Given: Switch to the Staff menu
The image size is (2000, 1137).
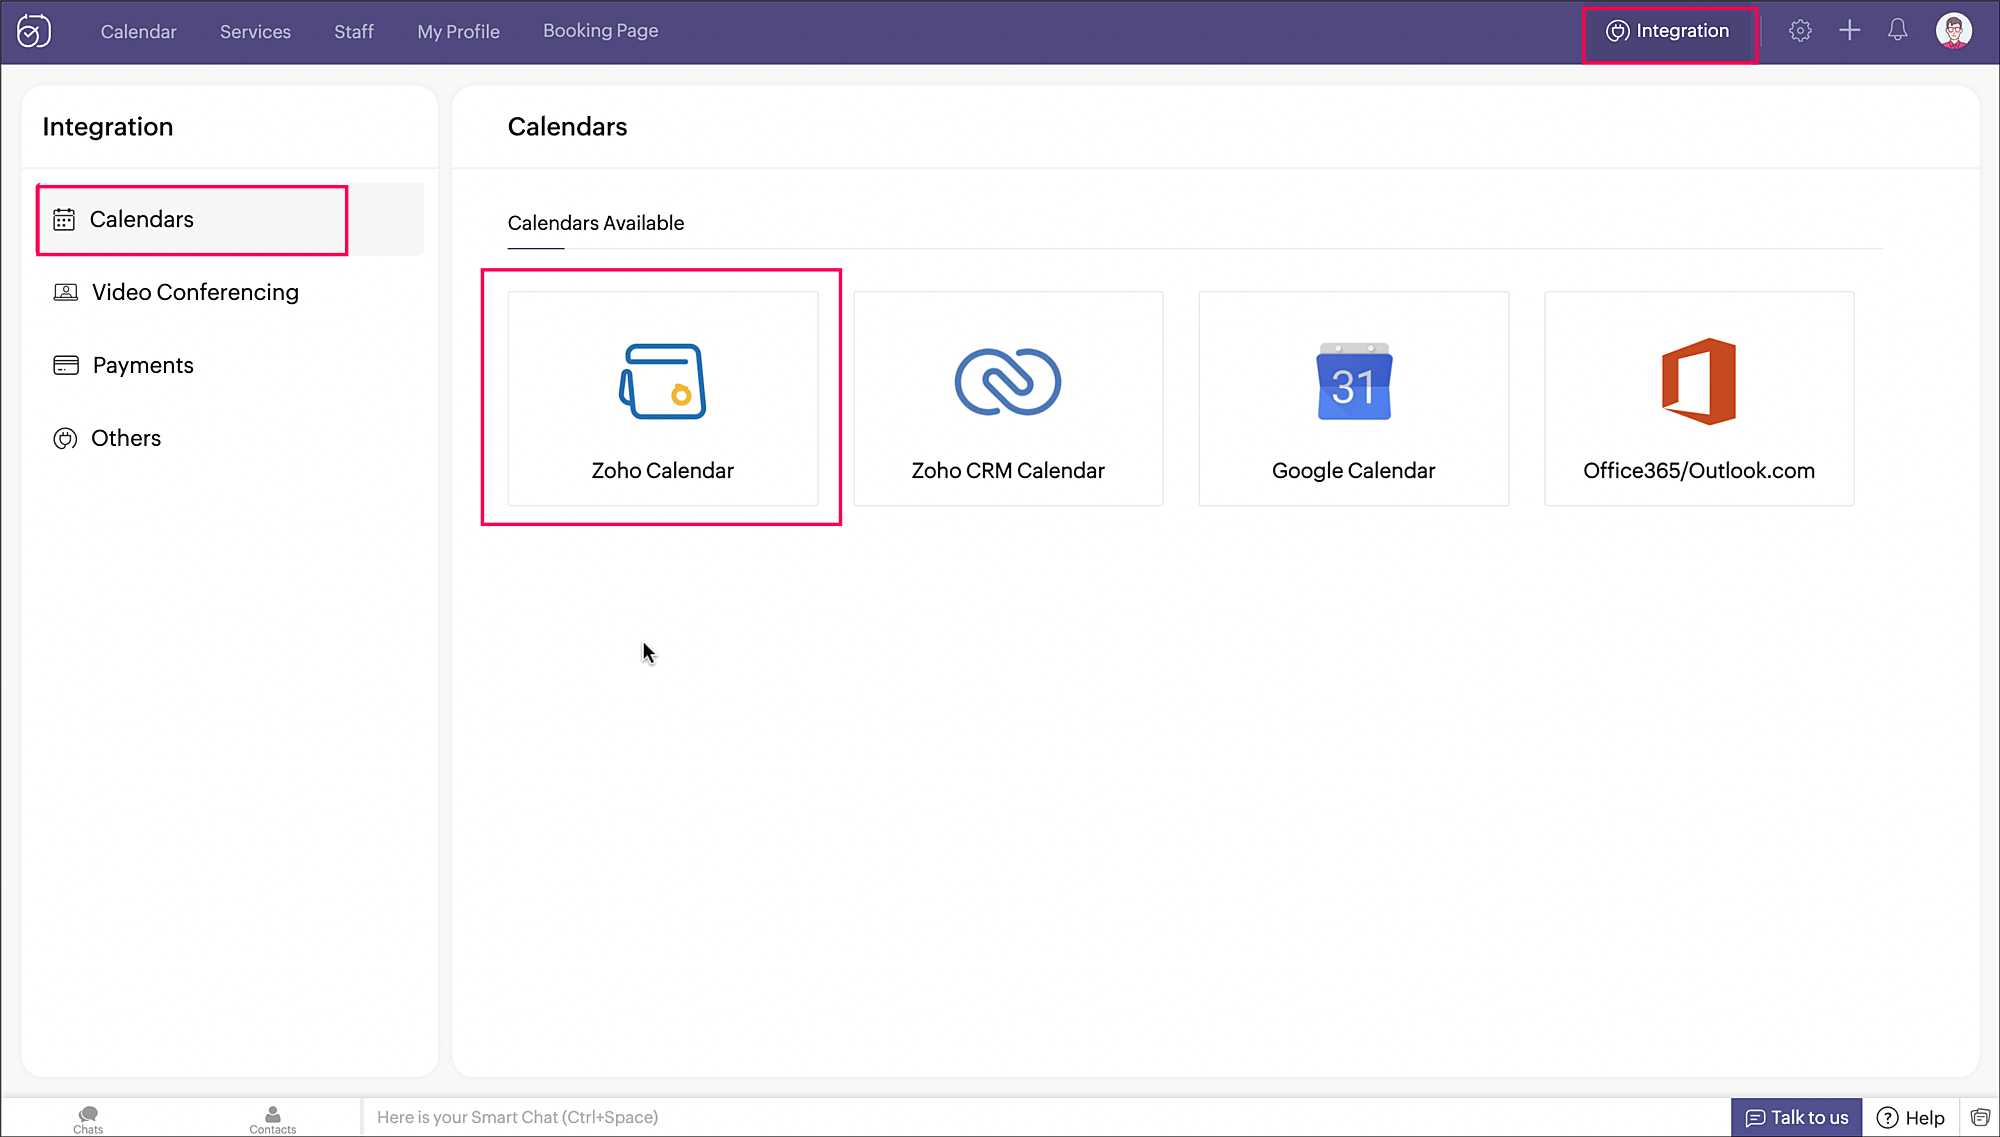Looking at the screenshot, I should tap(354, 32).
